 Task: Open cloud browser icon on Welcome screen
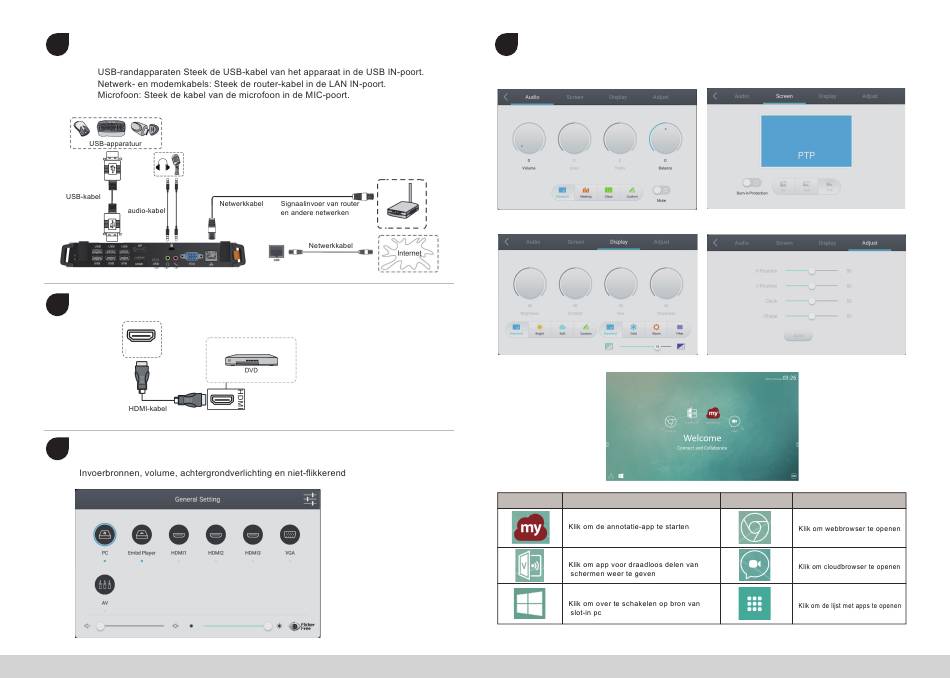tap(734, 421)
